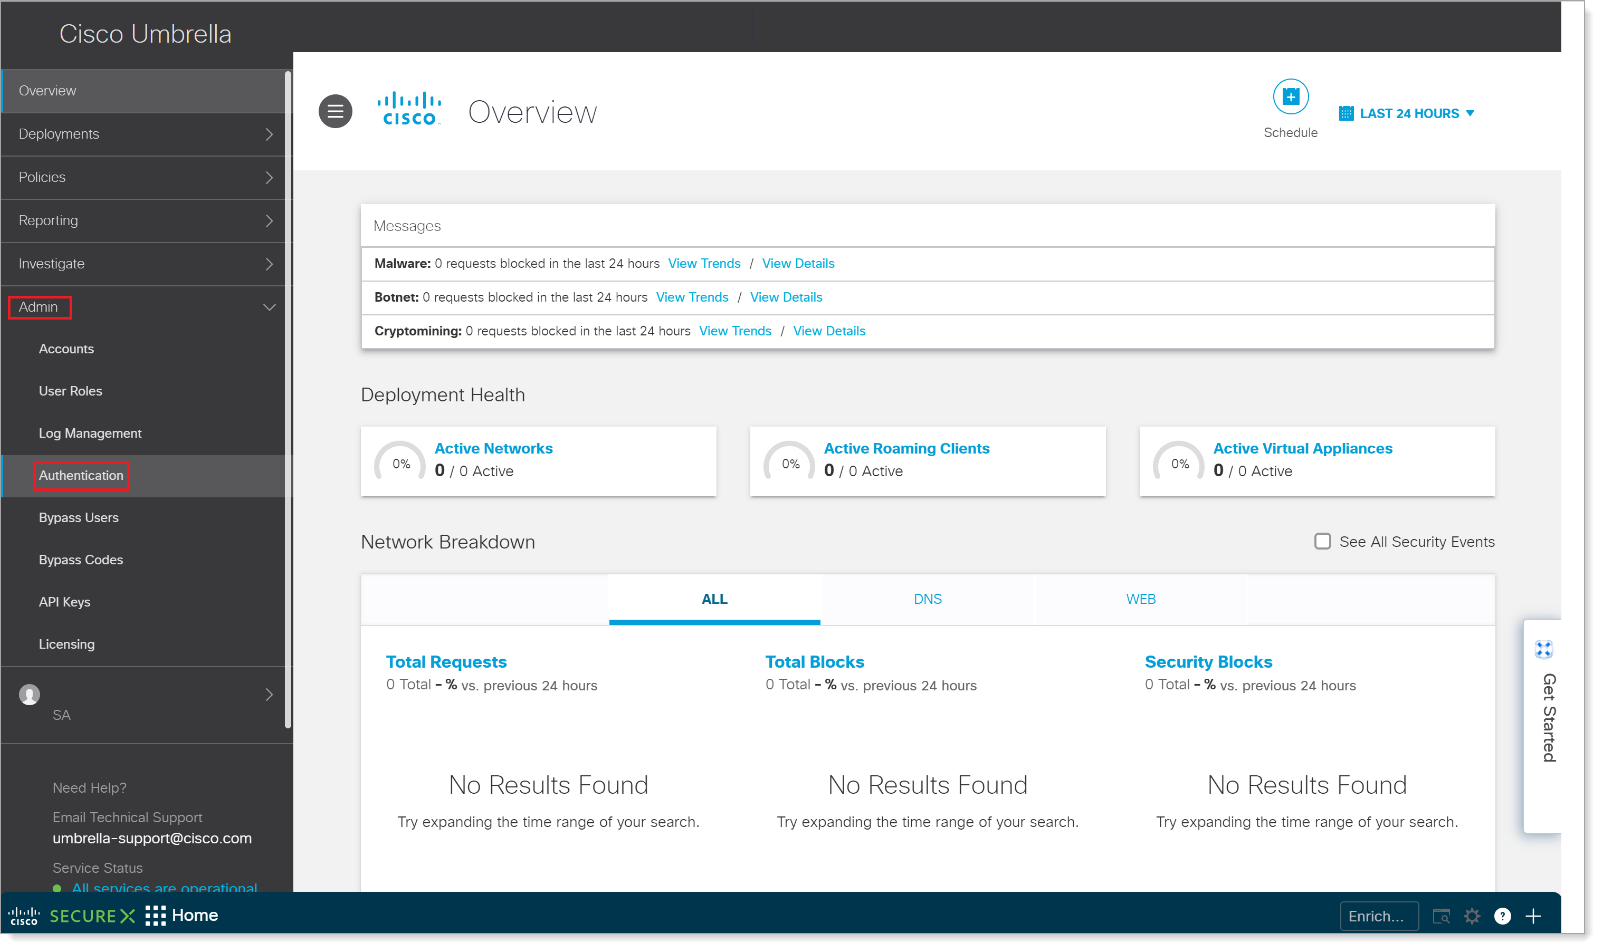Email umbrella-support@cisco.com
Screen dimensions: 1600x949
[152, 839]
